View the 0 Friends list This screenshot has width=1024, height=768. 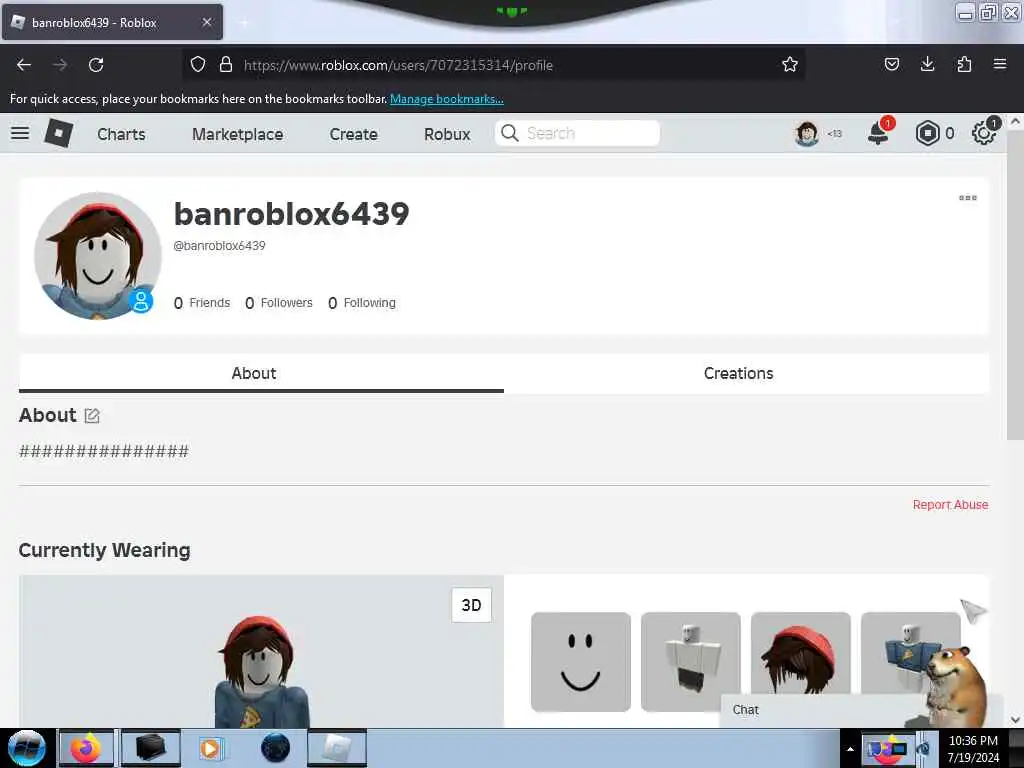click(x=202, y=303)
